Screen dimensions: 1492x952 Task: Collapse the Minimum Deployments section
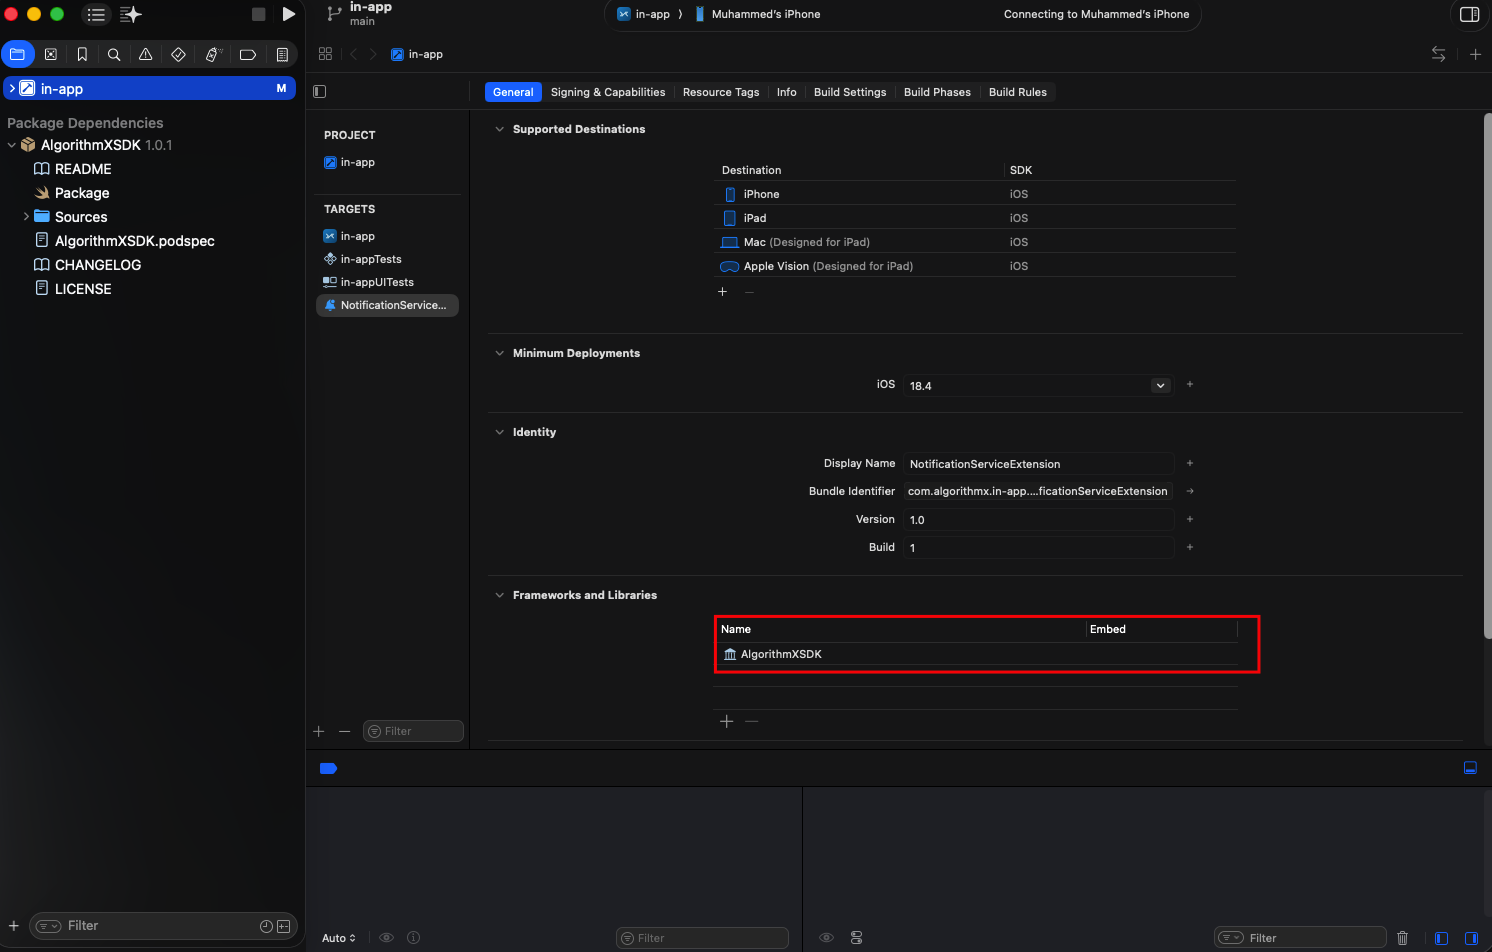coord(500,353)
